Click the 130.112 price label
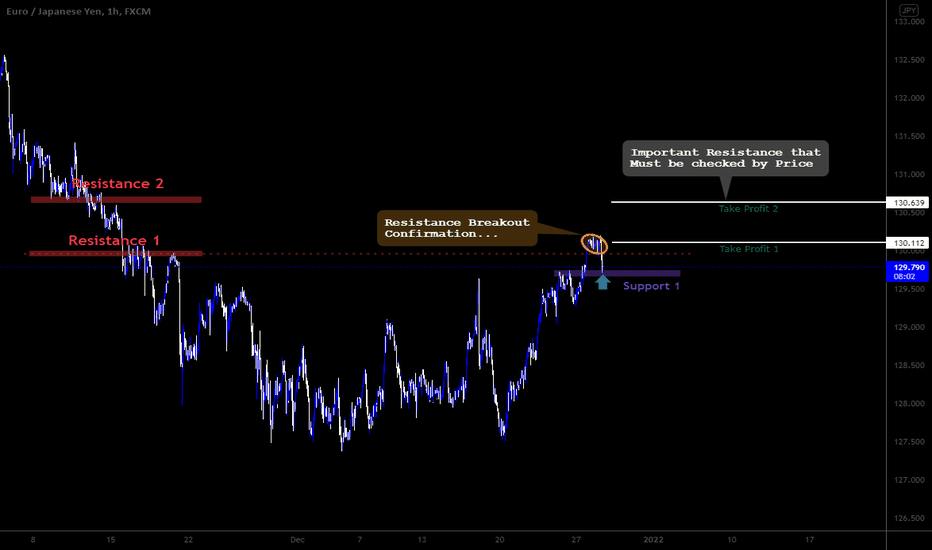Viewport: 932px width, 550px height. 907,243
